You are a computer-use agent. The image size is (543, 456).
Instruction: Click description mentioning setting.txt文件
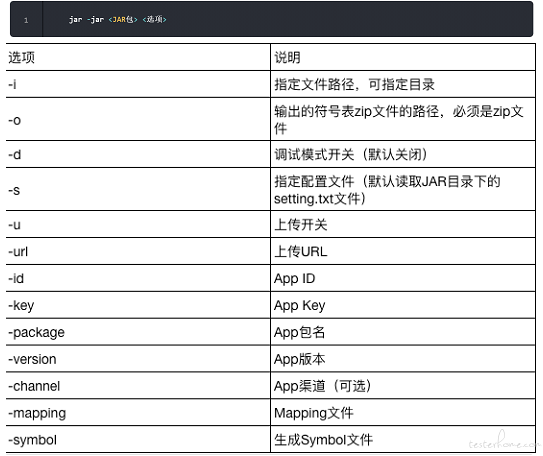(x=403, y=189)
